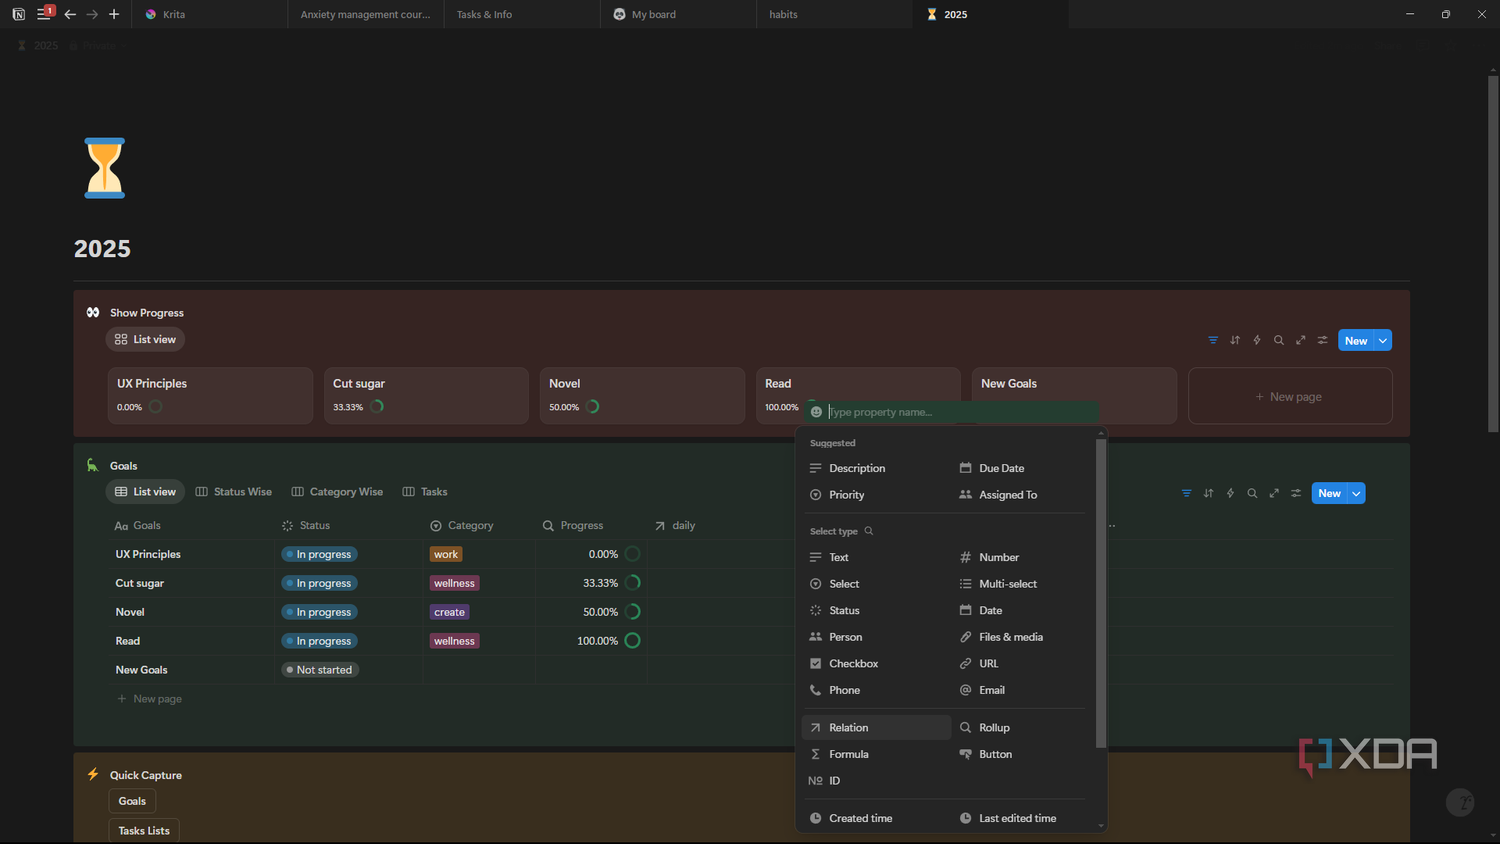Open automations lightning icon in Show Progress
Viewport: 1500px width, 844px height.
pyautogui.click(x=1257, y=340)
